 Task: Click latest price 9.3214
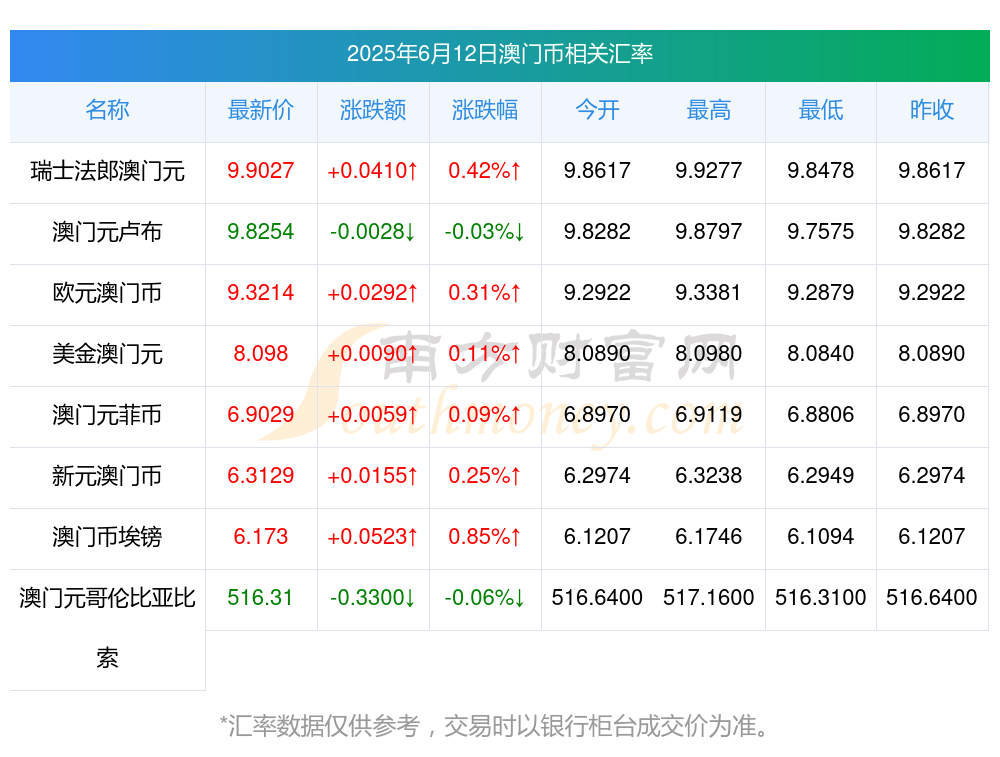pos(261,293)
